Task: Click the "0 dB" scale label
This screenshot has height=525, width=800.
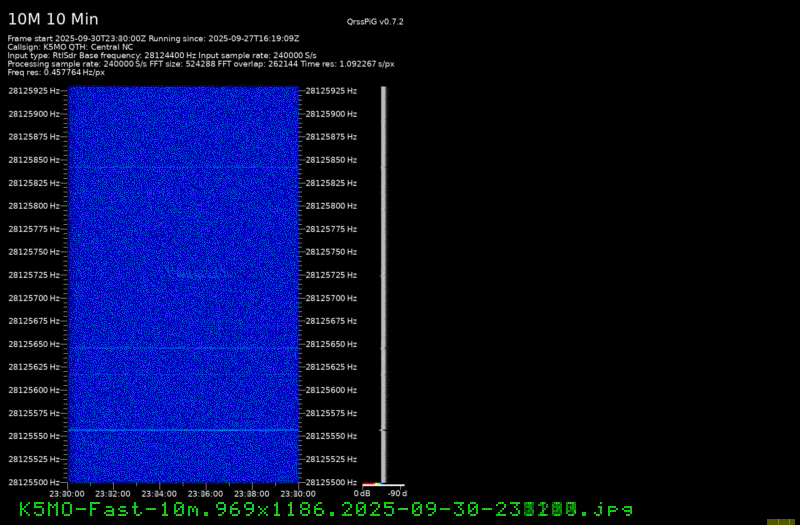Action: pos(362,493)
